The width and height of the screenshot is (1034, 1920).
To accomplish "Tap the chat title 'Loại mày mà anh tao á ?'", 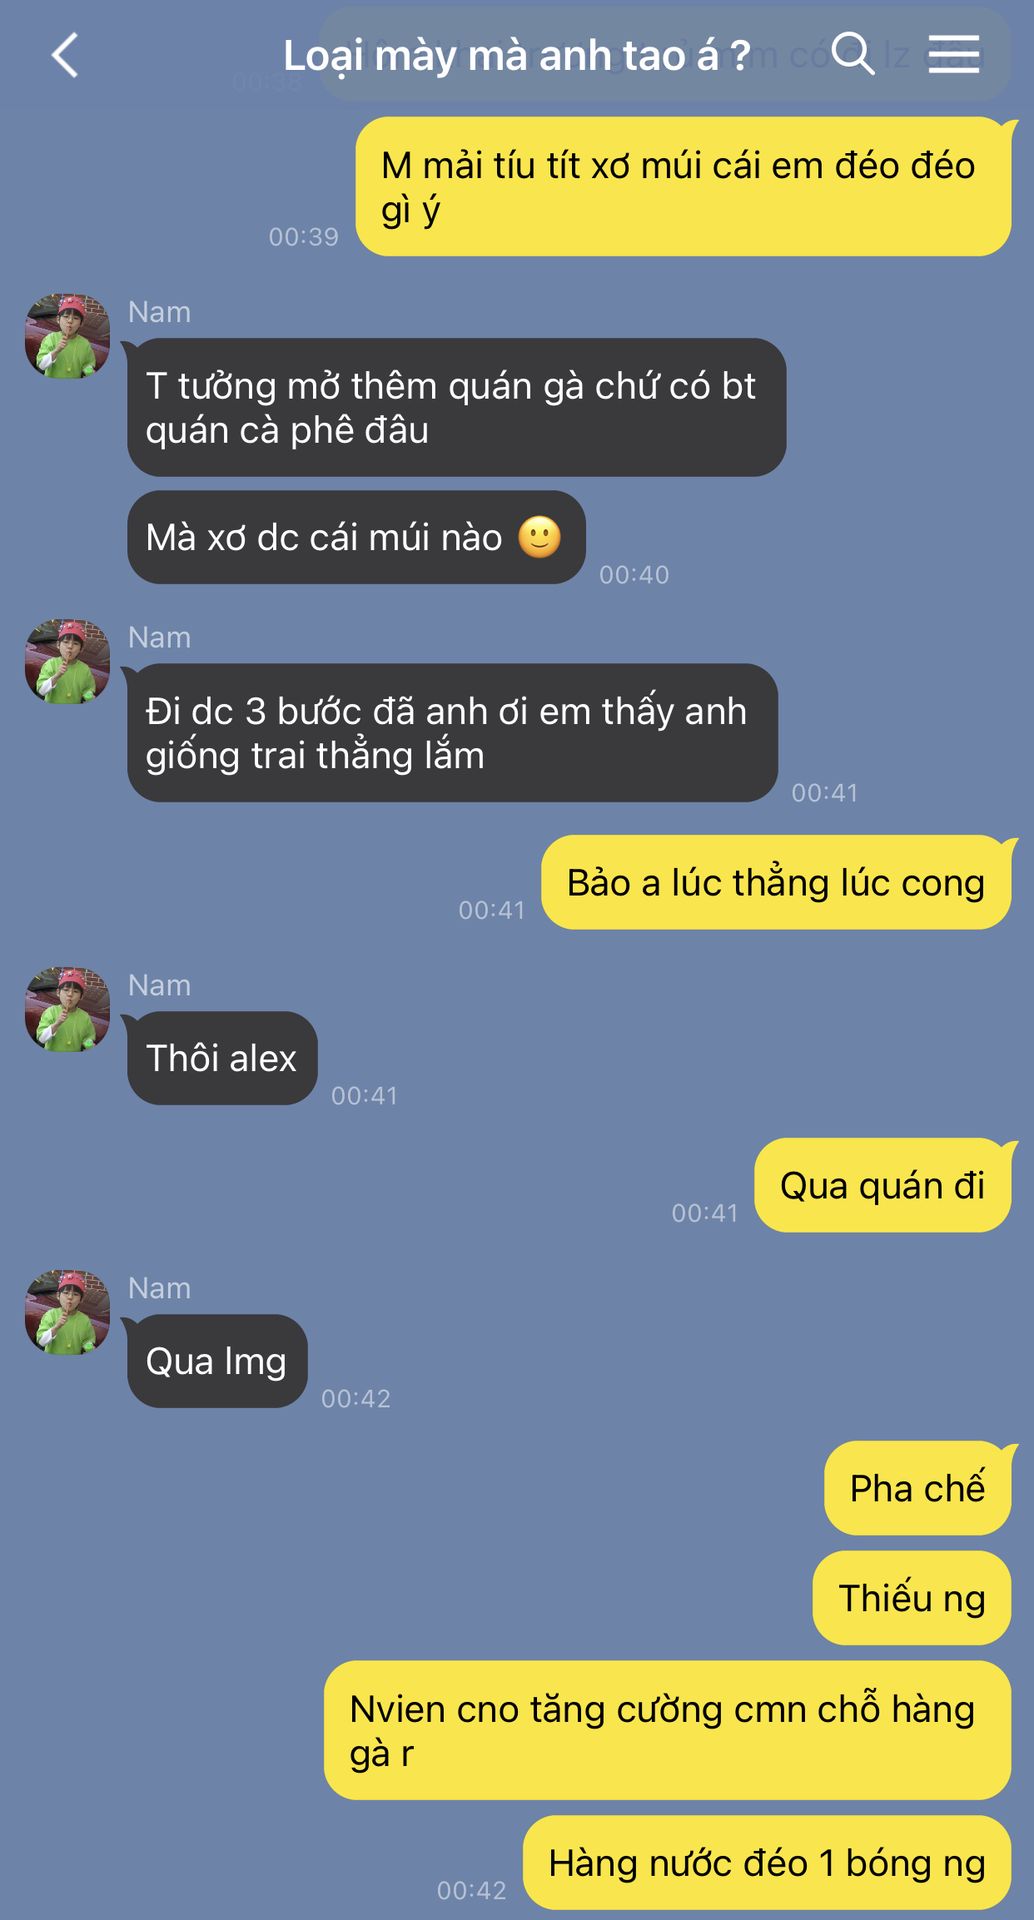I will pyautogui.click(x=516, y=56).
